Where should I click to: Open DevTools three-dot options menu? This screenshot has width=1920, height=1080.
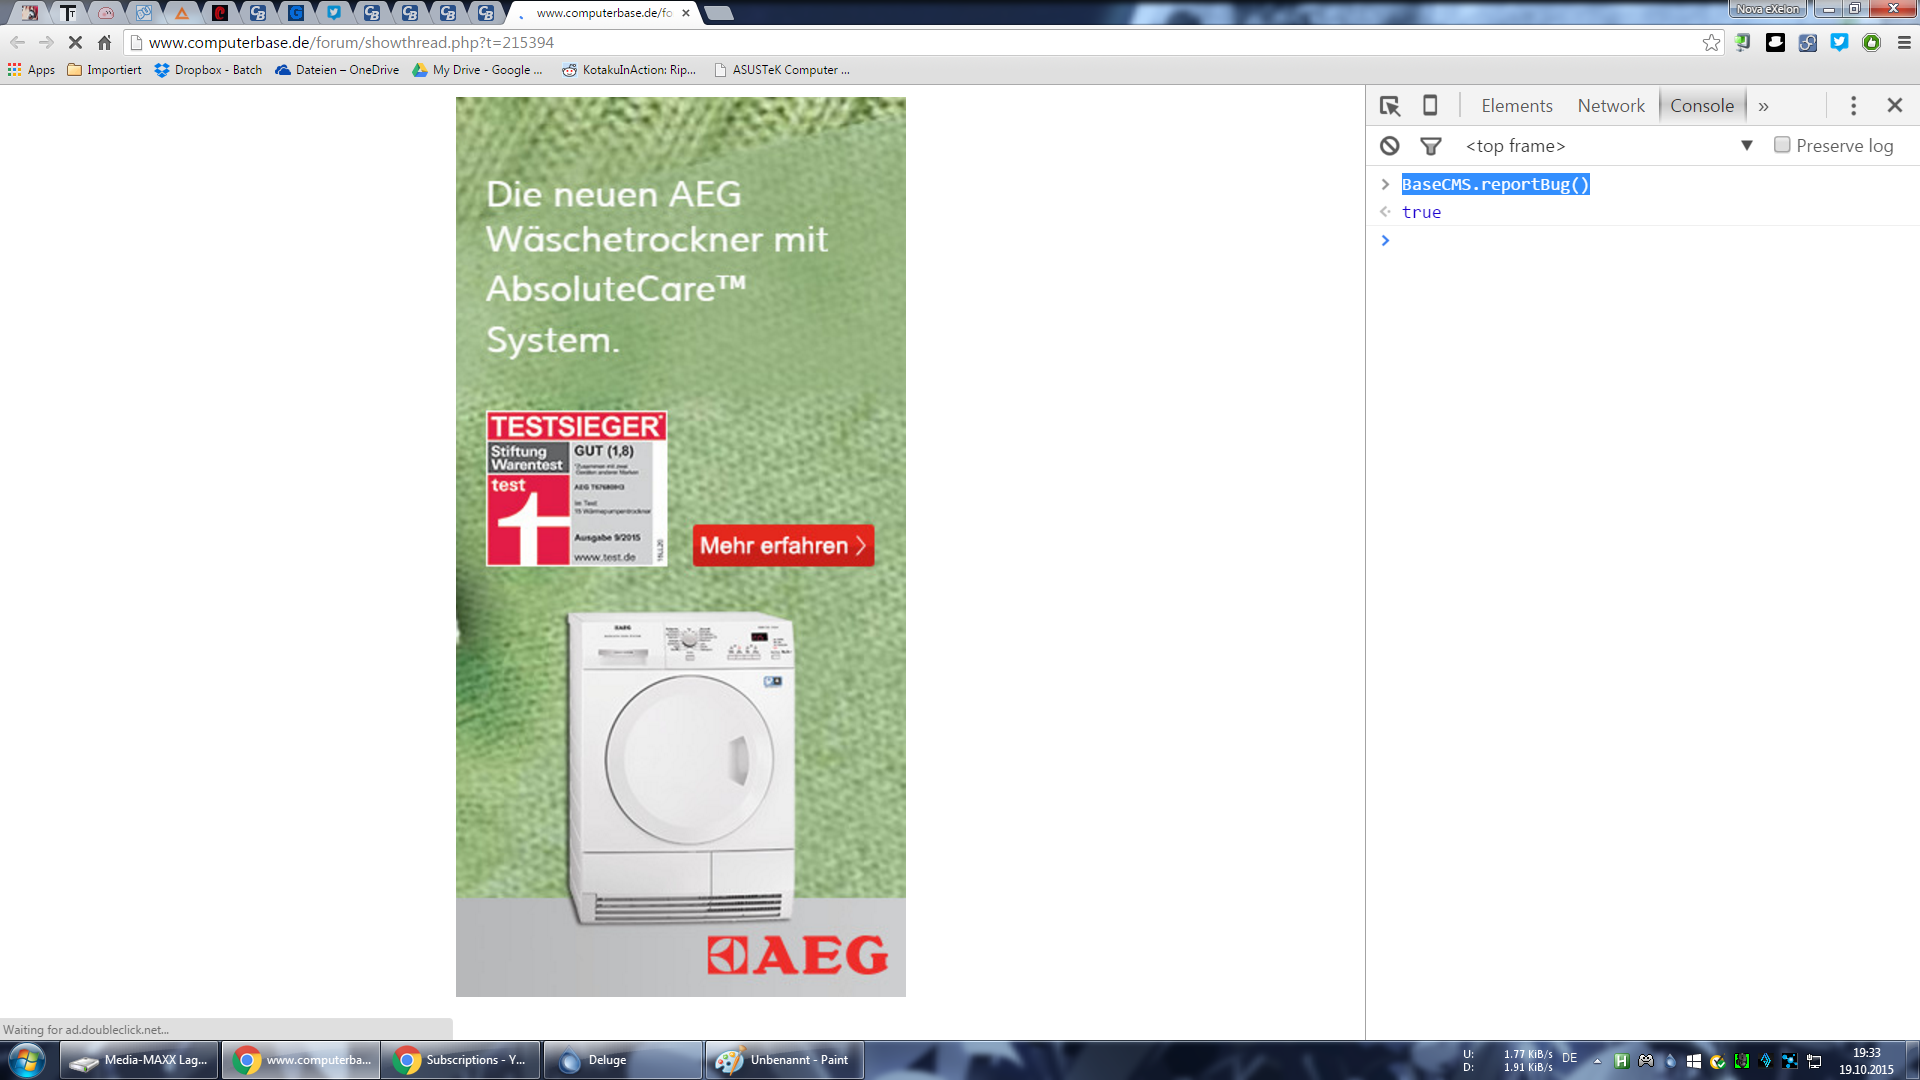pos(1853,106)
